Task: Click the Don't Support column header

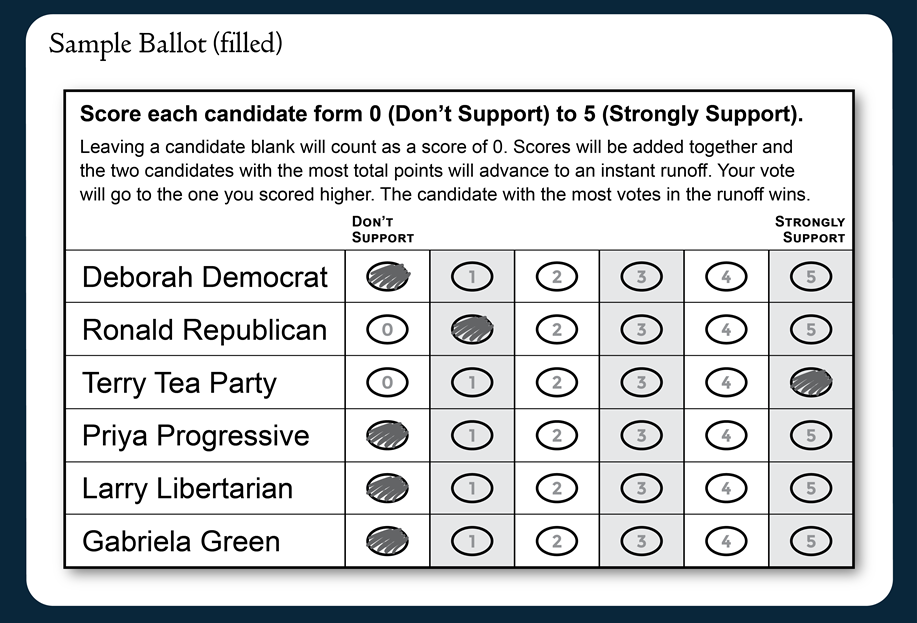Action: point(382,229)
